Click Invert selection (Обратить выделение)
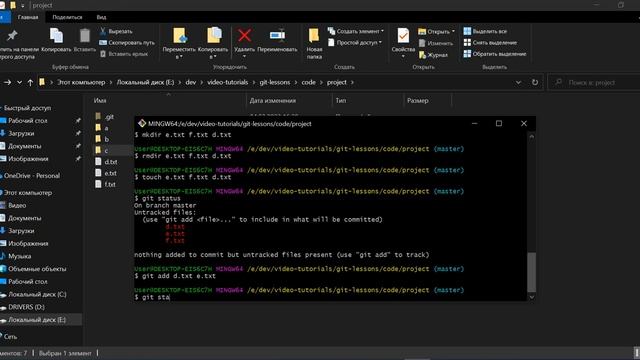This screenshot has height=360, width=640. (495, 54)
